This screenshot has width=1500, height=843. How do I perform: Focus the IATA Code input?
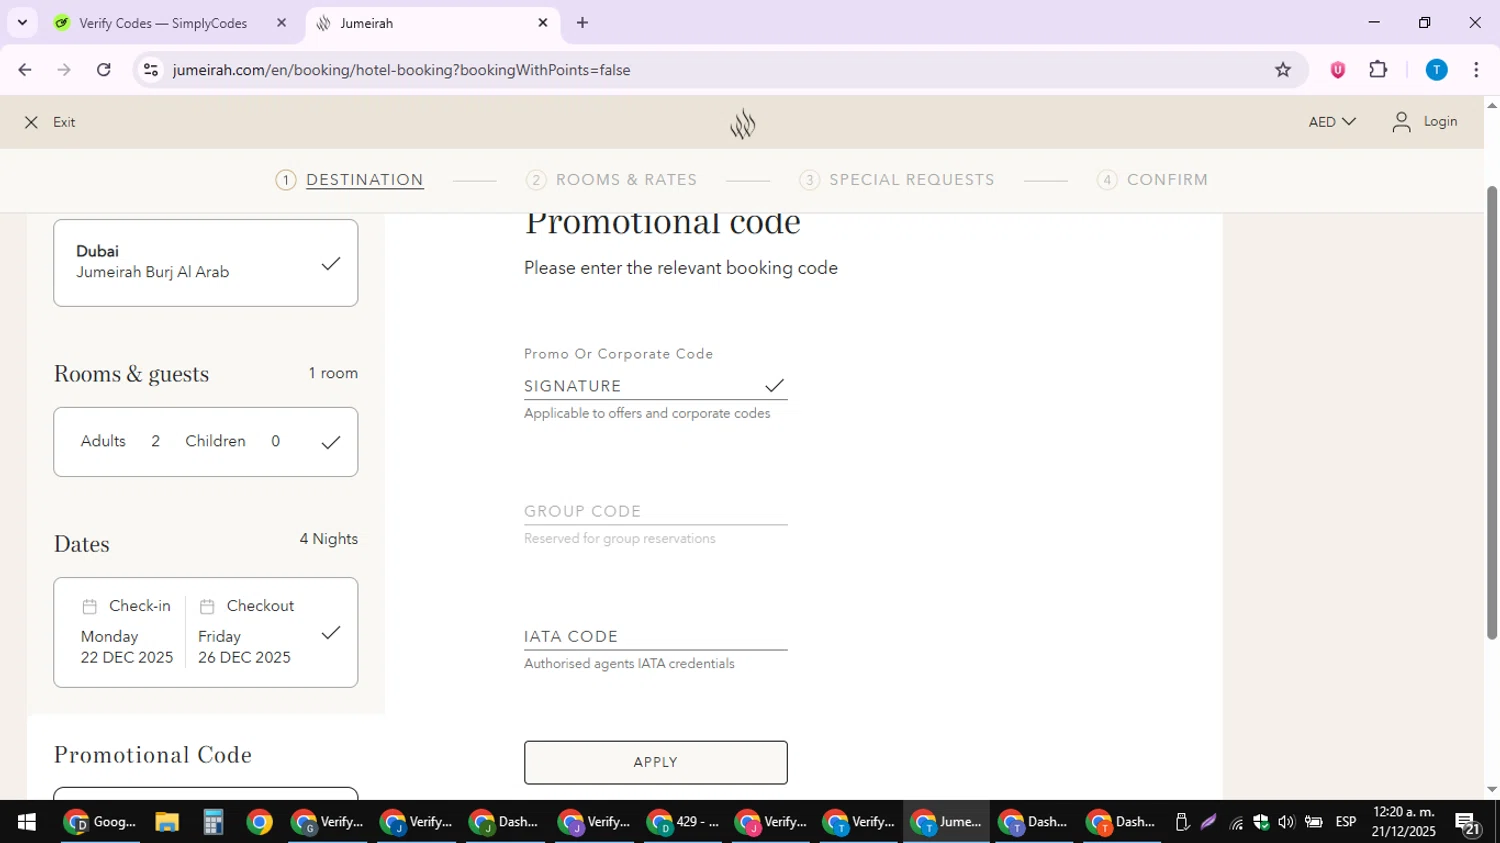656,636
